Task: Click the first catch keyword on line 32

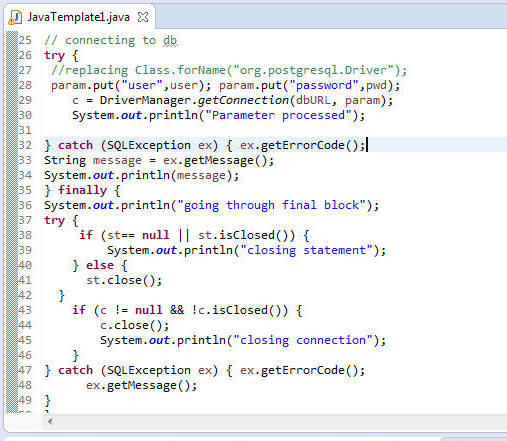Action: tap(75, 145)
